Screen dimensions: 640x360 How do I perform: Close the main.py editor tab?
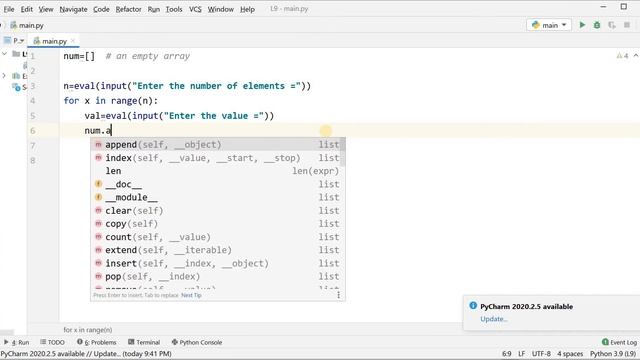[x=73, y=40]
